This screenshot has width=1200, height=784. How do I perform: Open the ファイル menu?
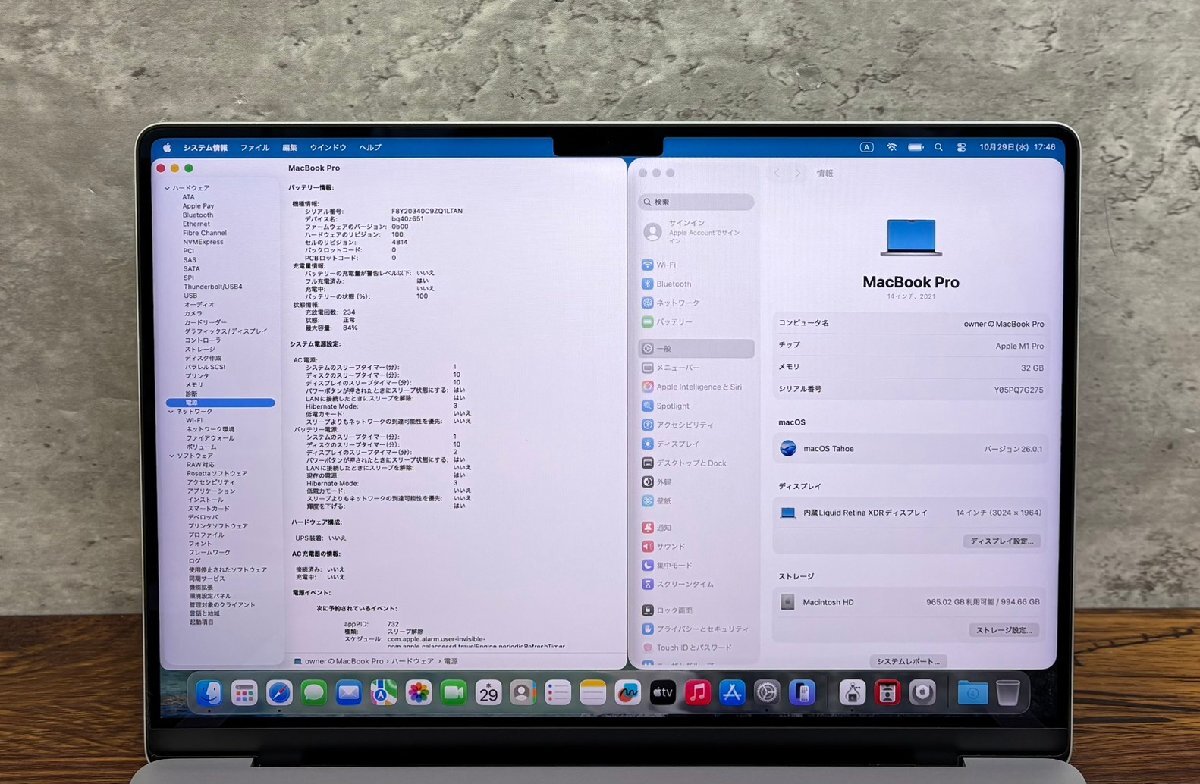[254, 147]
